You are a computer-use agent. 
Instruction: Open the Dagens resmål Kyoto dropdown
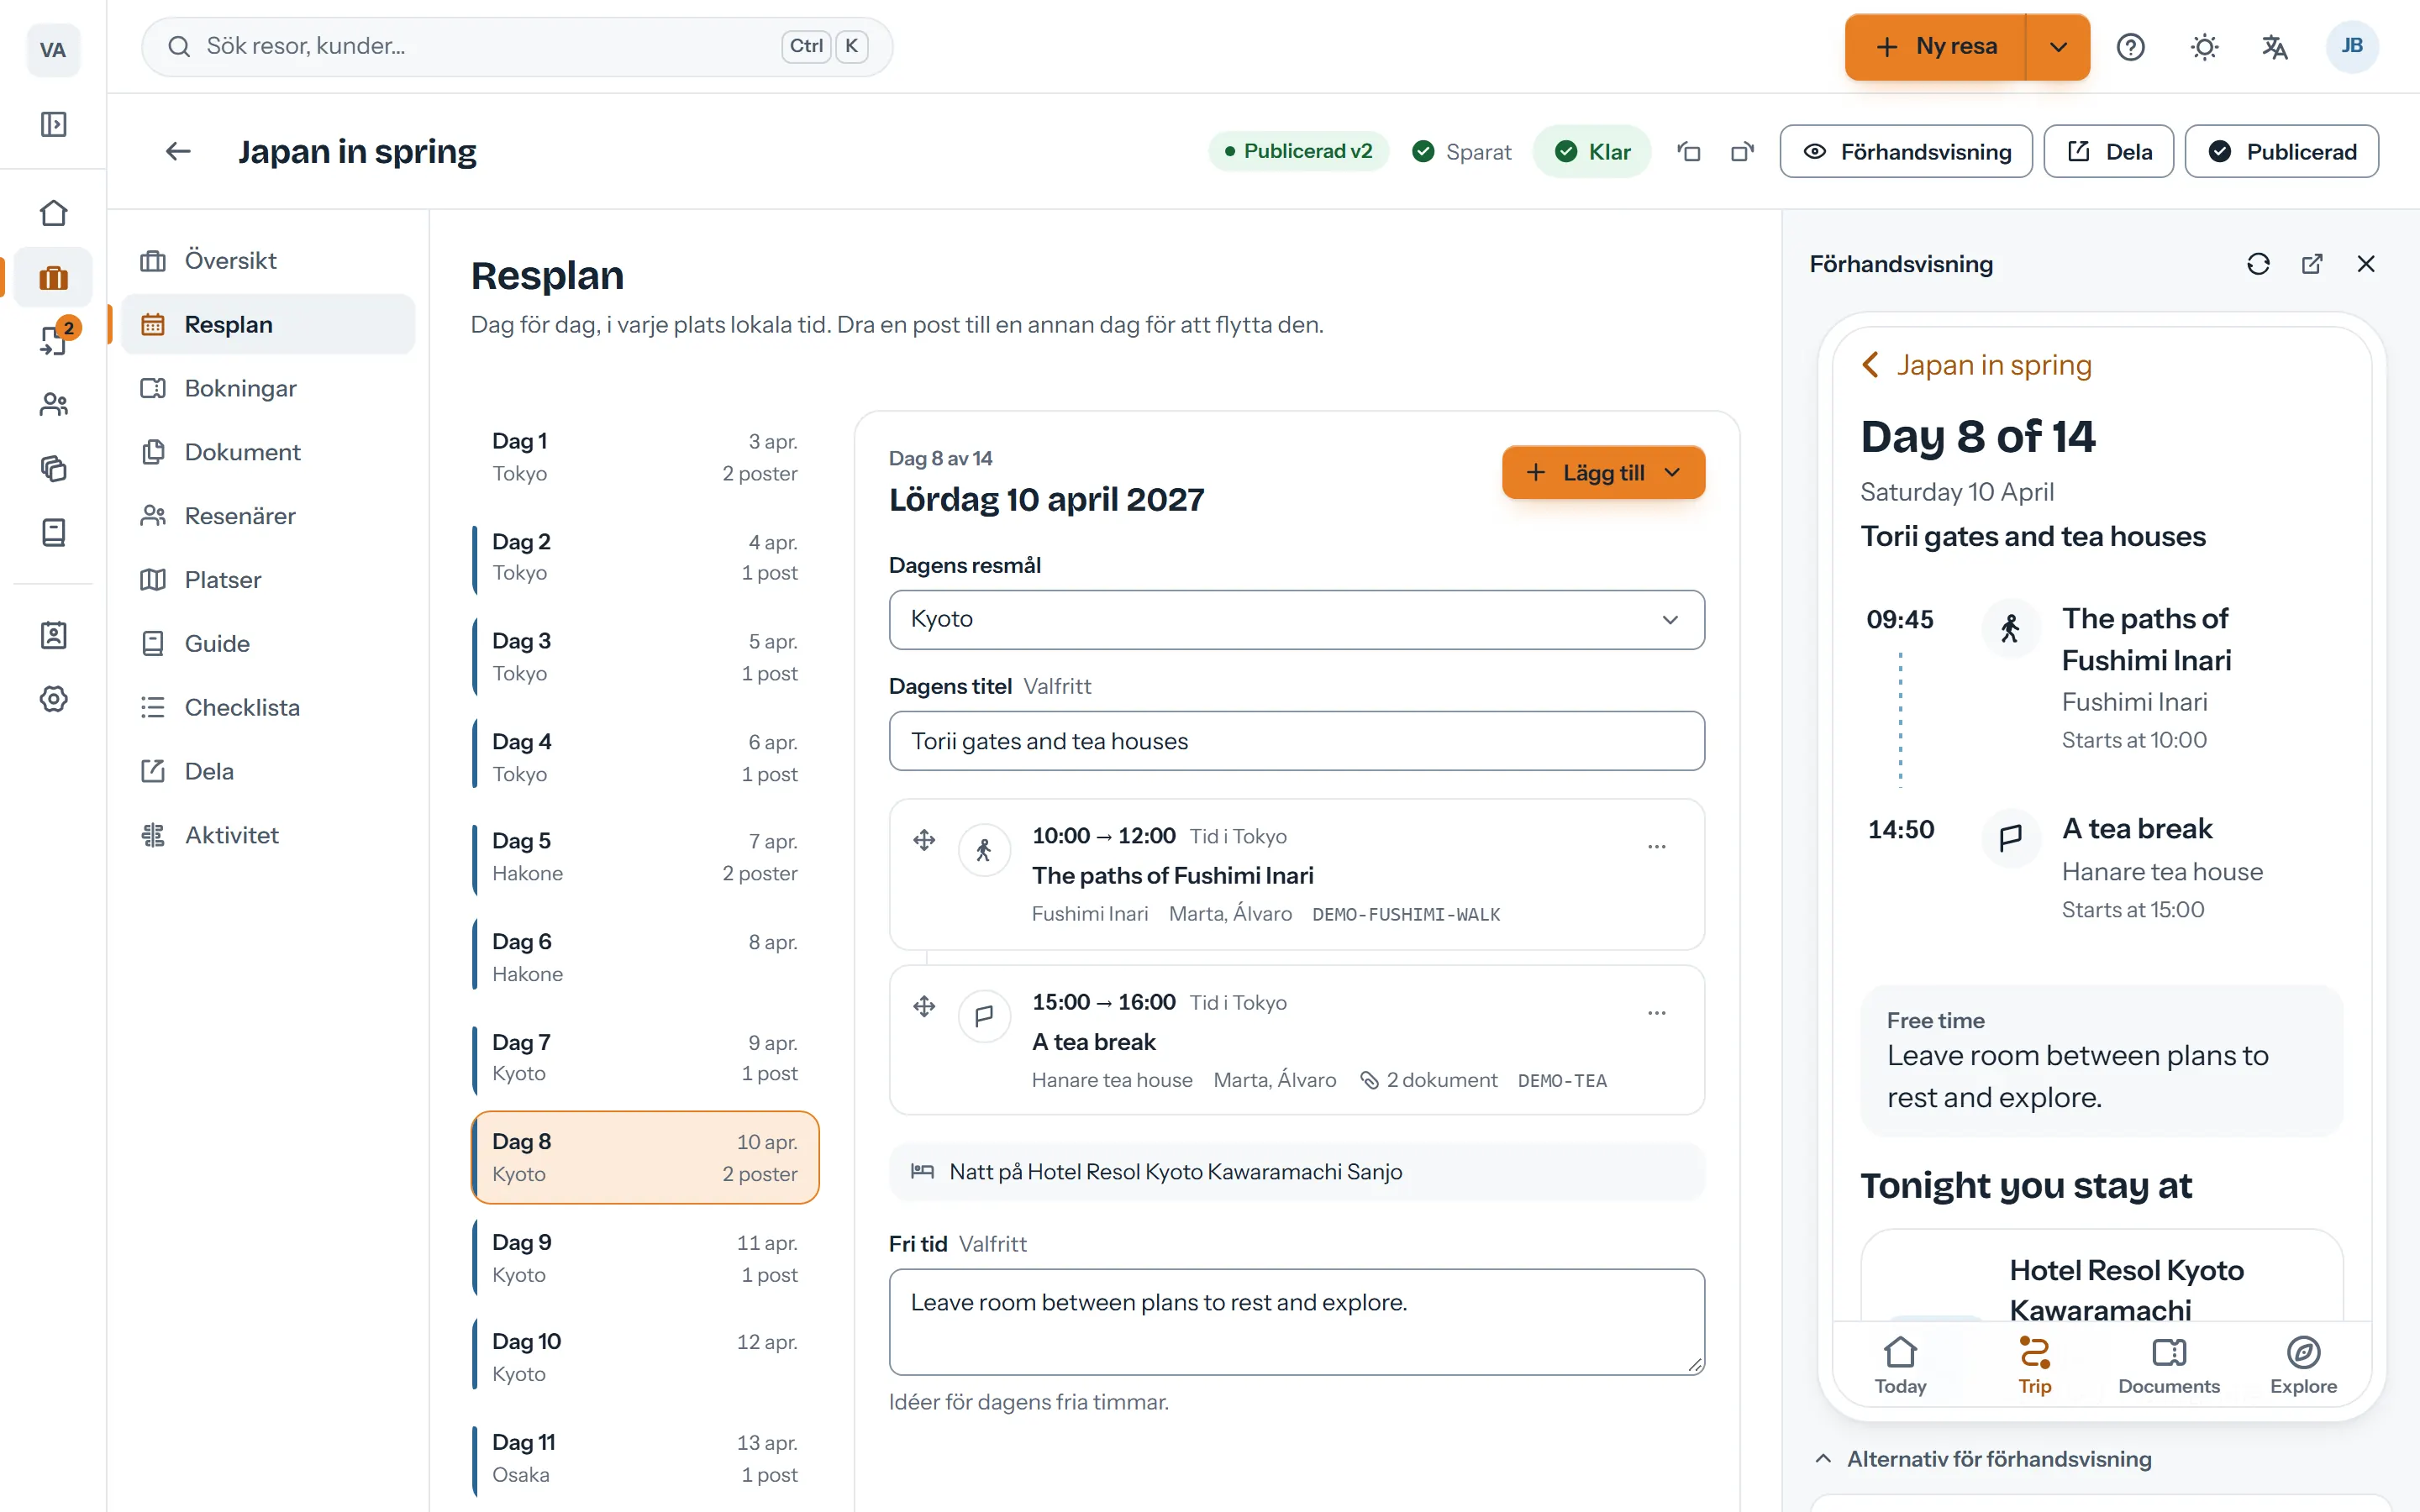pyautogui.click(x=1296, y=619)
